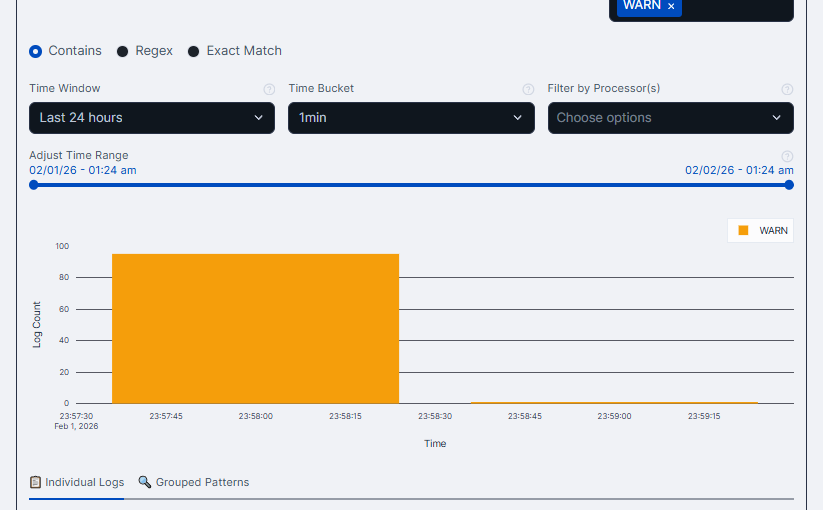Remove the WARN filter tag
Image resolution: width=823 pixels, height=510 pixels.
(671, 6)
